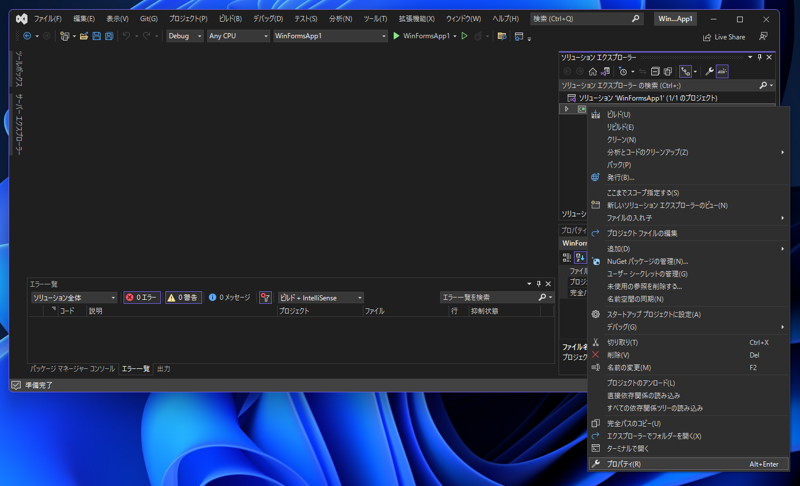
Task: Toggle the 0 メッセージ messages filter
Action: click(230, 297)
